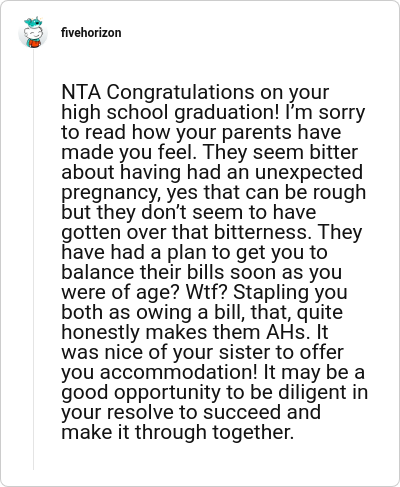Click the text "They seem bitter"
The width and height of the screenshot is (400, 487).
[x=280, y=152]
